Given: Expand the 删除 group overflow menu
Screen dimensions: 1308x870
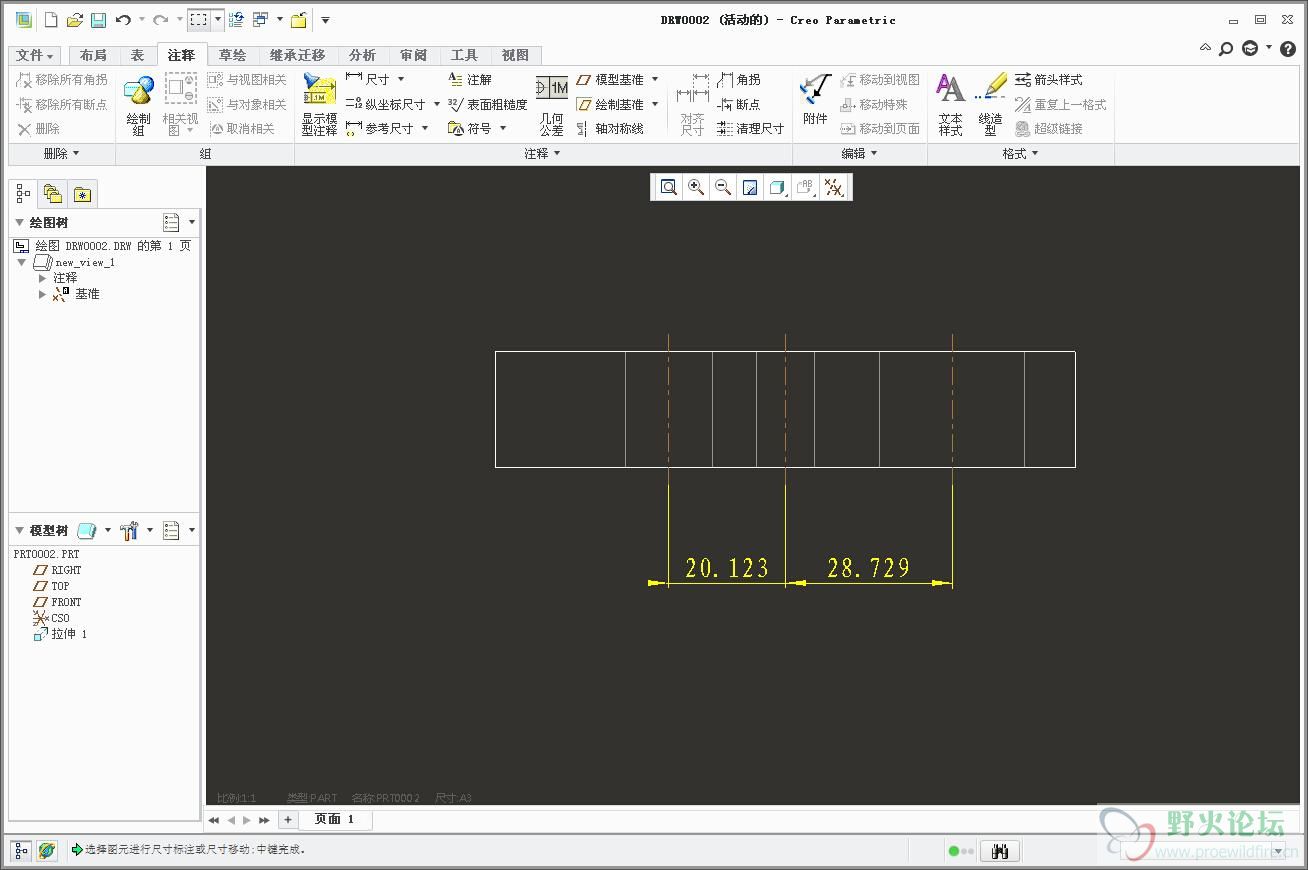Looking at the screenshot, I should pos(62,154).
